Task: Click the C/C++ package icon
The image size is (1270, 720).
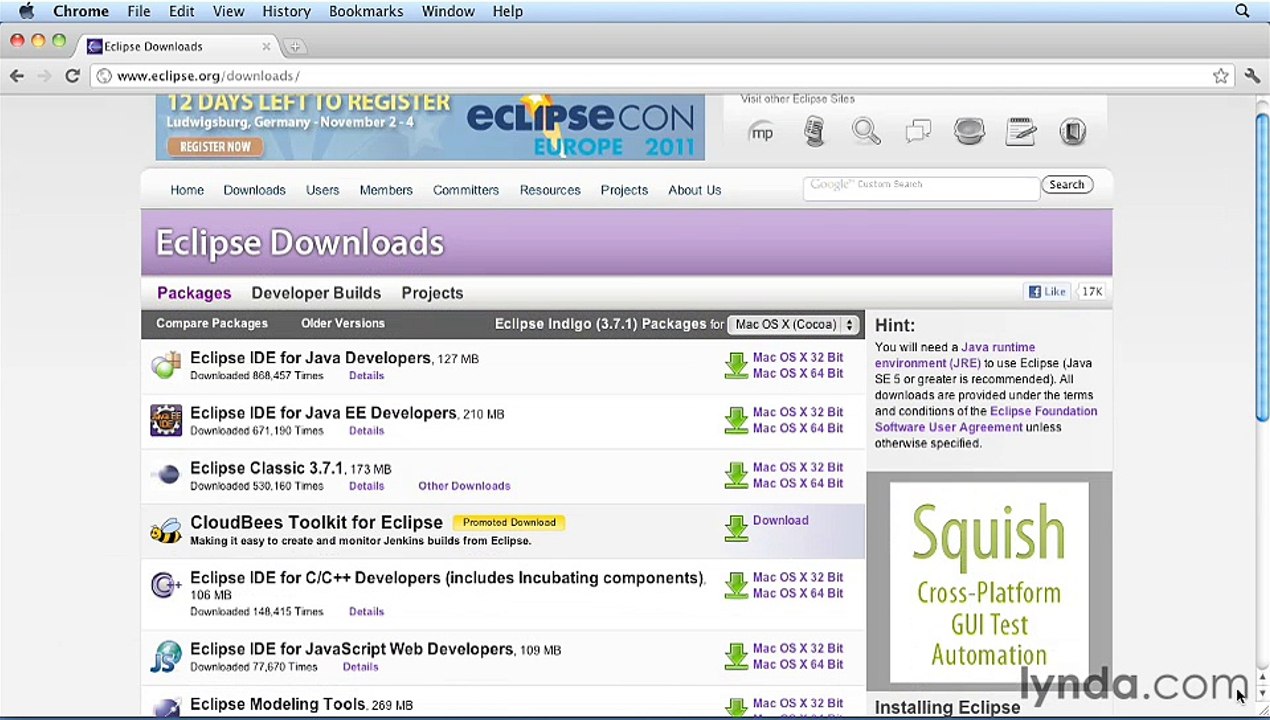Action: click(166, 585)
